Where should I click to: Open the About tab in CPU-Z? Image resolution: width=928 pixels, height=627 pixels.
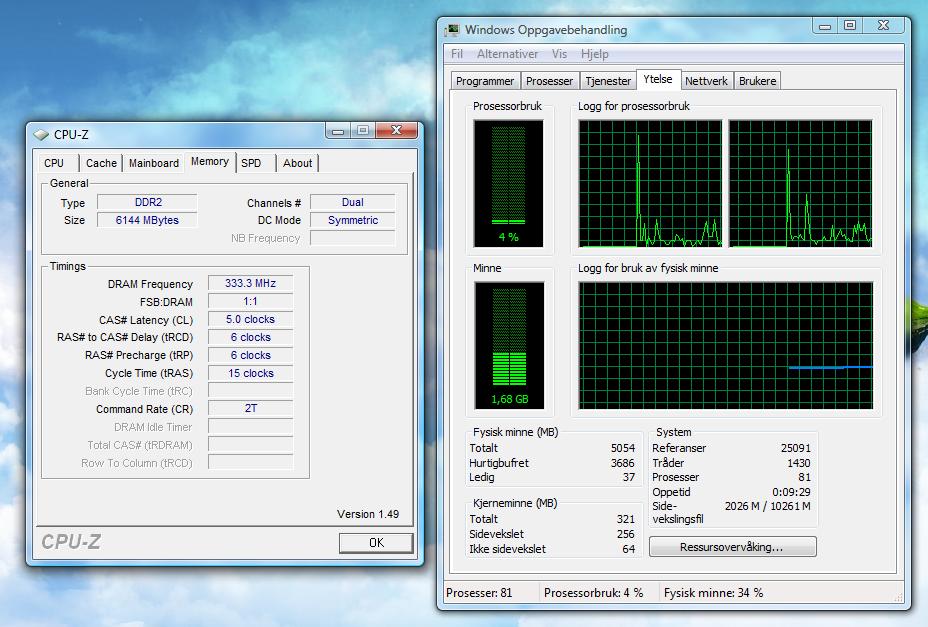[297, 163]
